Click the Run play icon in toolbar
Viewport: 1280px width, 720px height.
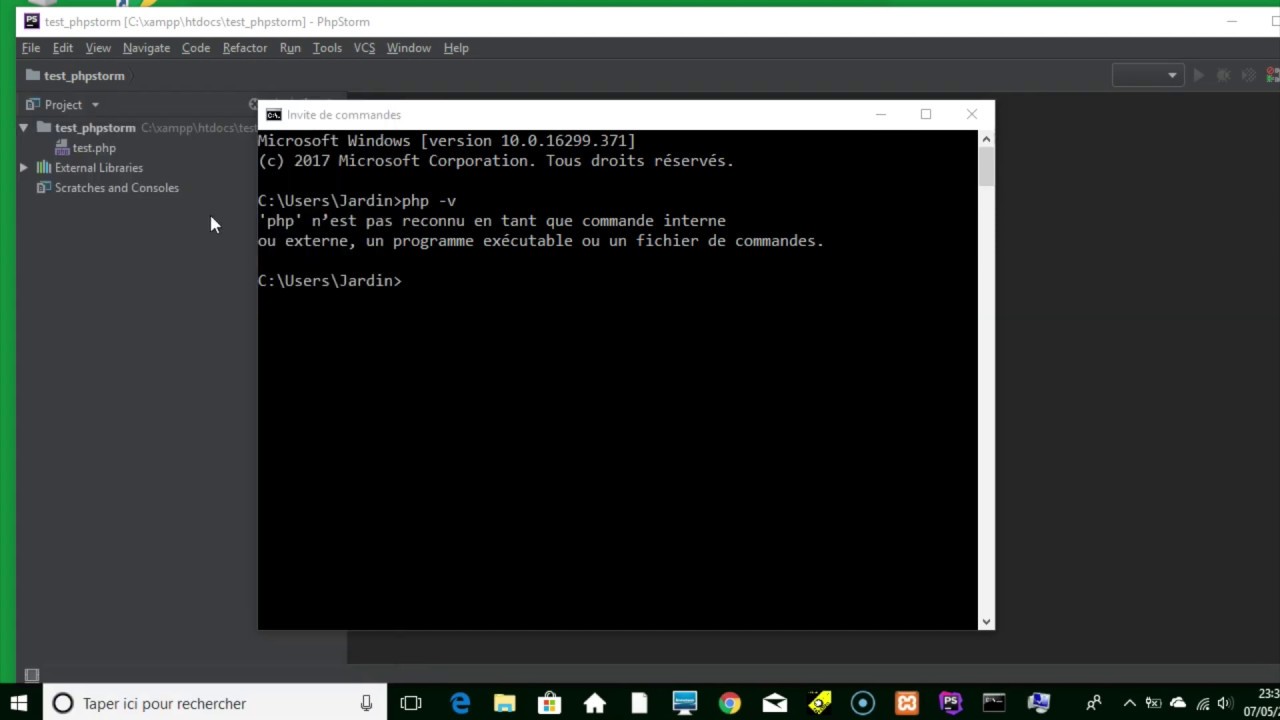click(x=1199, y=75)
